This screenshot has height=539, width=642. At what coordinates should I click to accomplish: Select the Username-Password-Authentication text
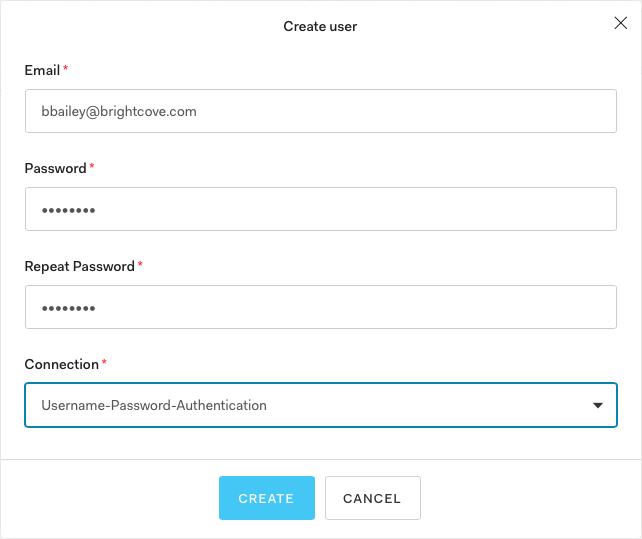click(154, 406)
